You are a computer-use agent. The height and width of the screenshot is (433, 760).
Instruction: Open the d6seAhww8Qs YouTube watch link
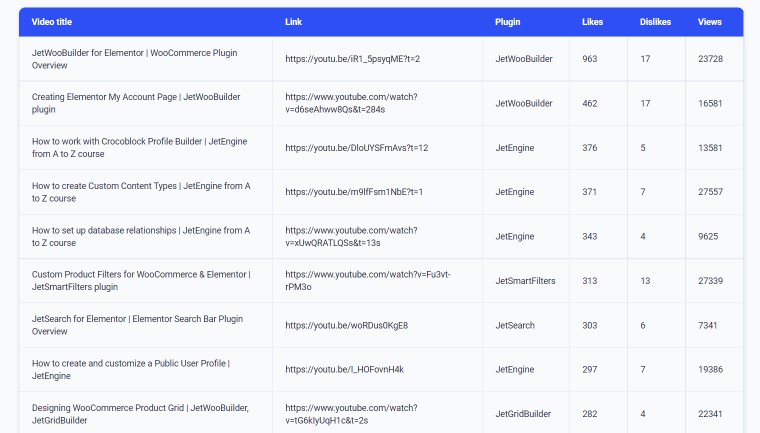(351, 103)
